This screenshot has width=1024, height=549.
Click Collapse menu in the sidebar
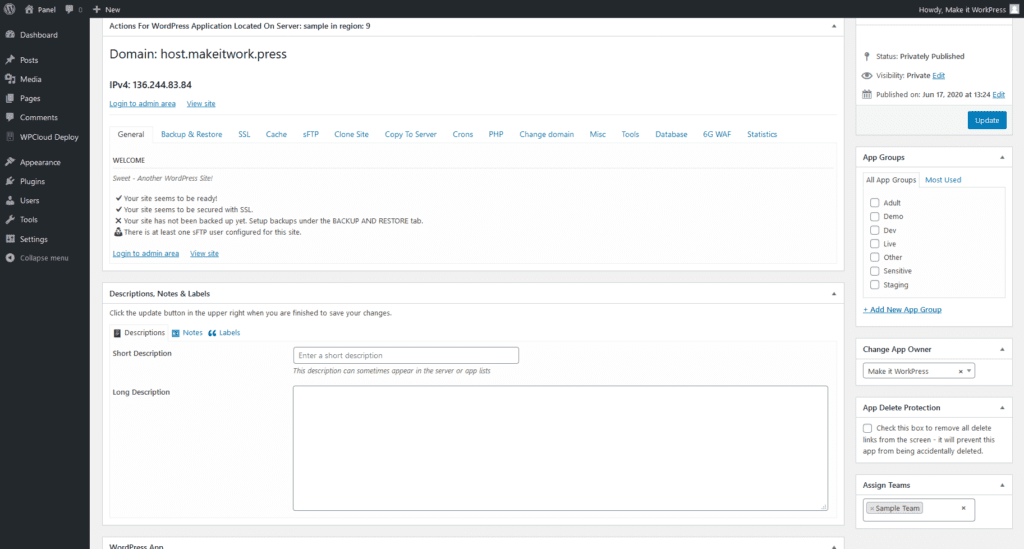point(44,258)
